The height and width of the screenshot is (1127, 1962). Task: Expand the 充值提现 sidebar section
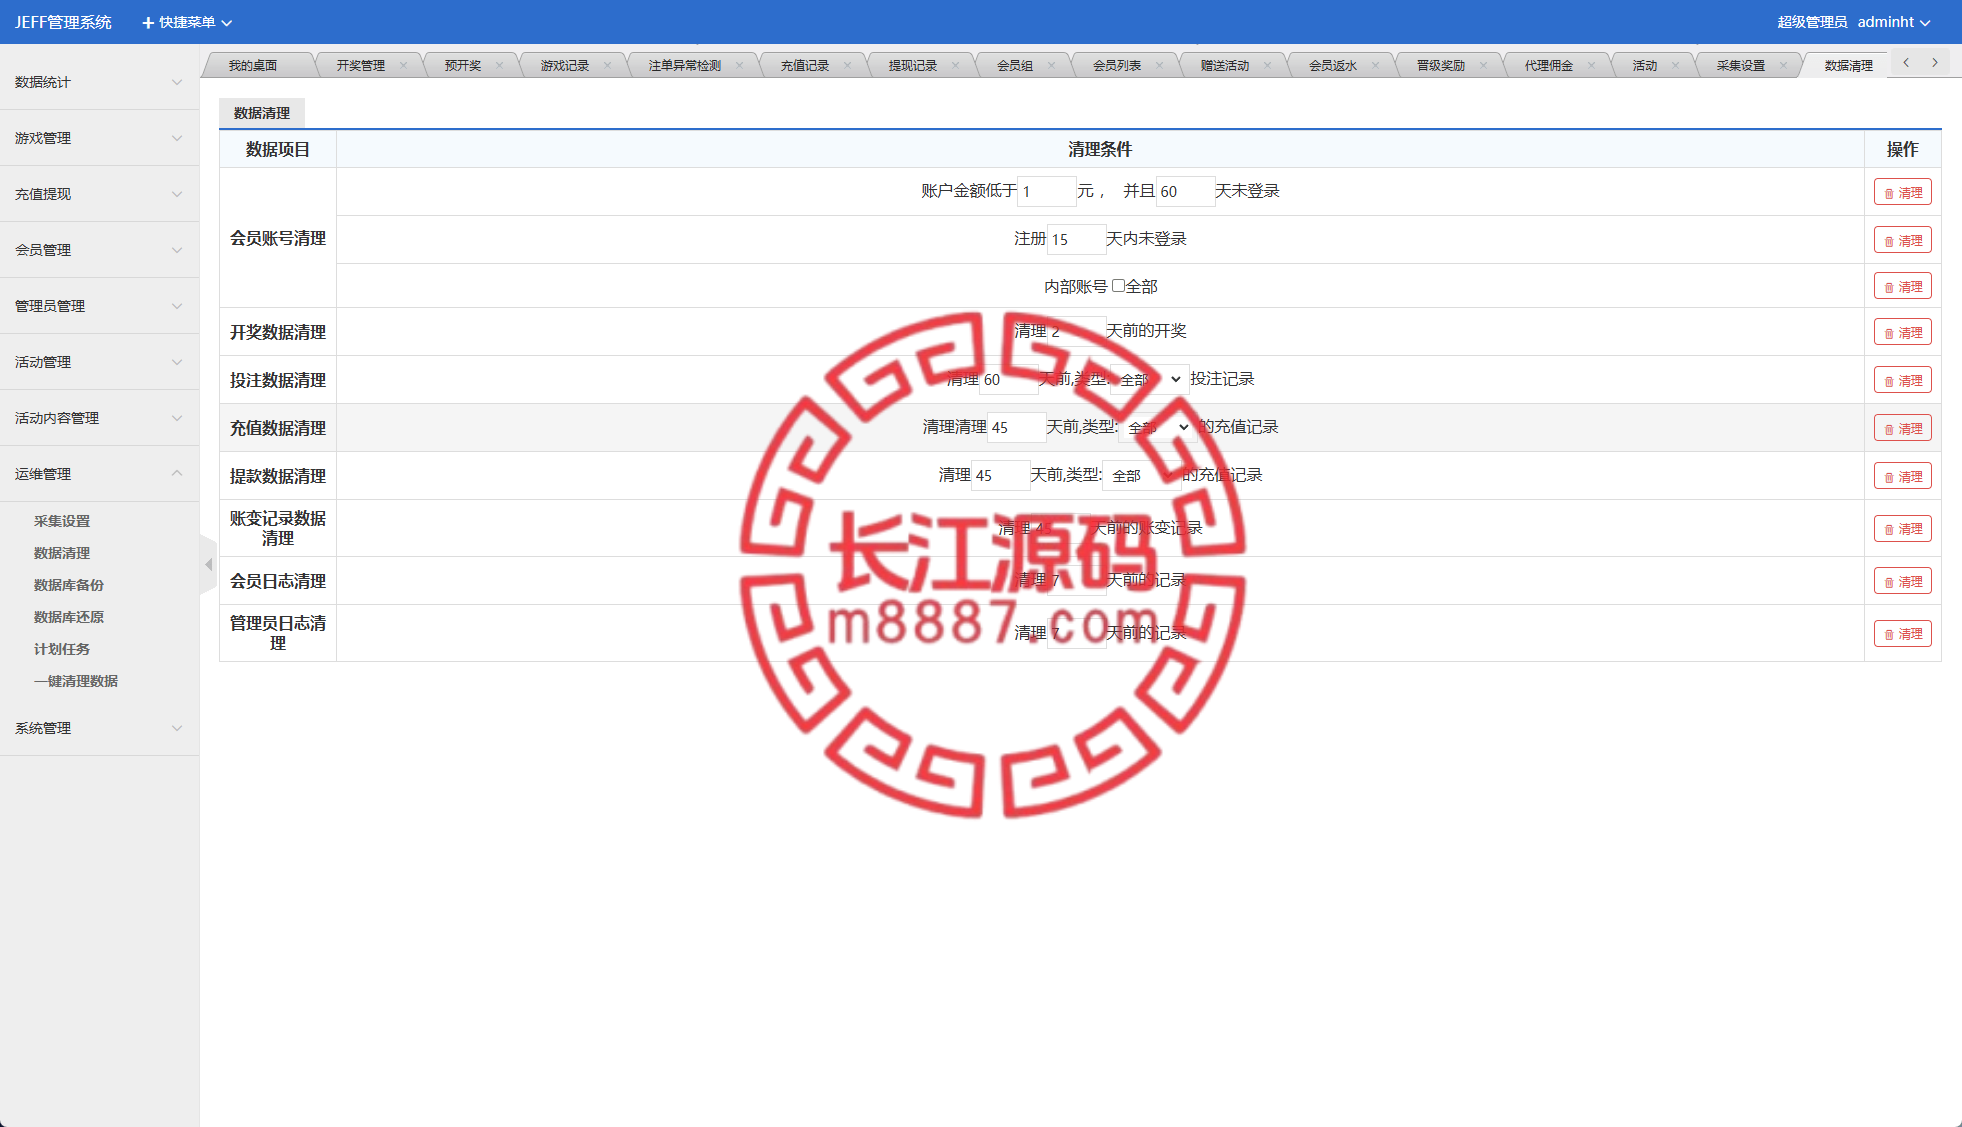coord(99,194)
